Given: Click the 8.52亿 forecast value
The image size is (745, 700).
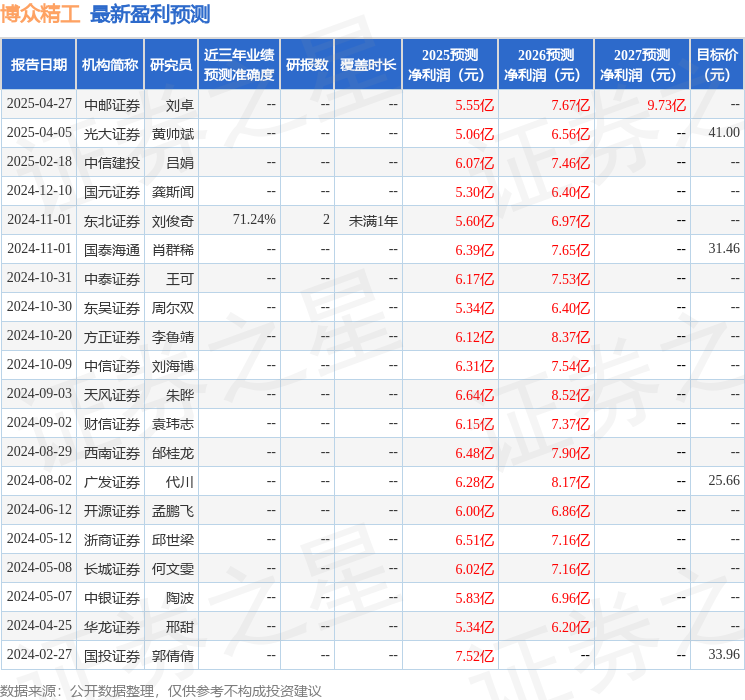Looking at the screenshot, I should pos(570,395).
